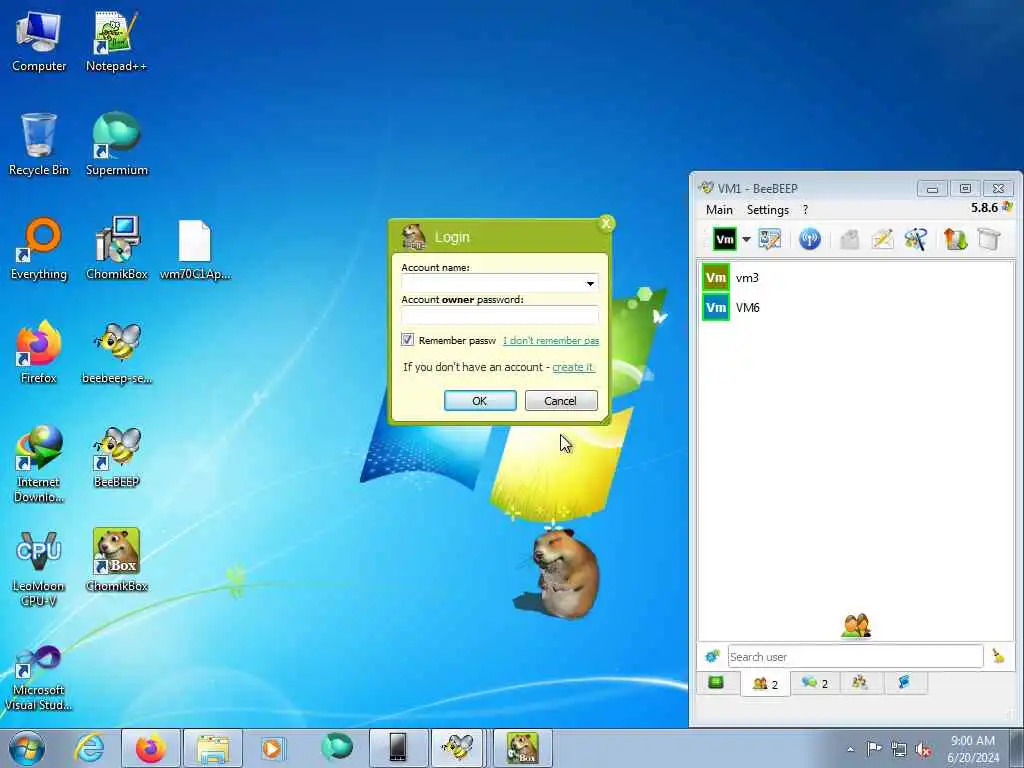
Task: Click the "create it" account link
Action: (573, 367)
